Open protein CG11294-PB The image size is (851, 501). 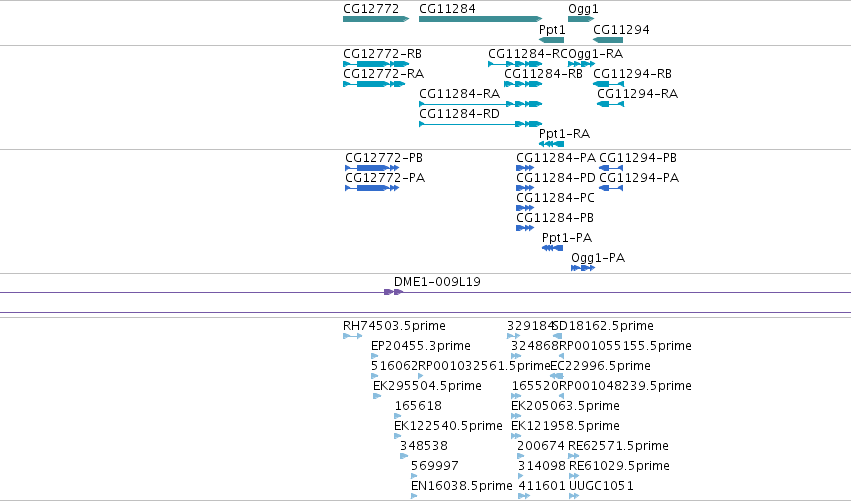638,158
